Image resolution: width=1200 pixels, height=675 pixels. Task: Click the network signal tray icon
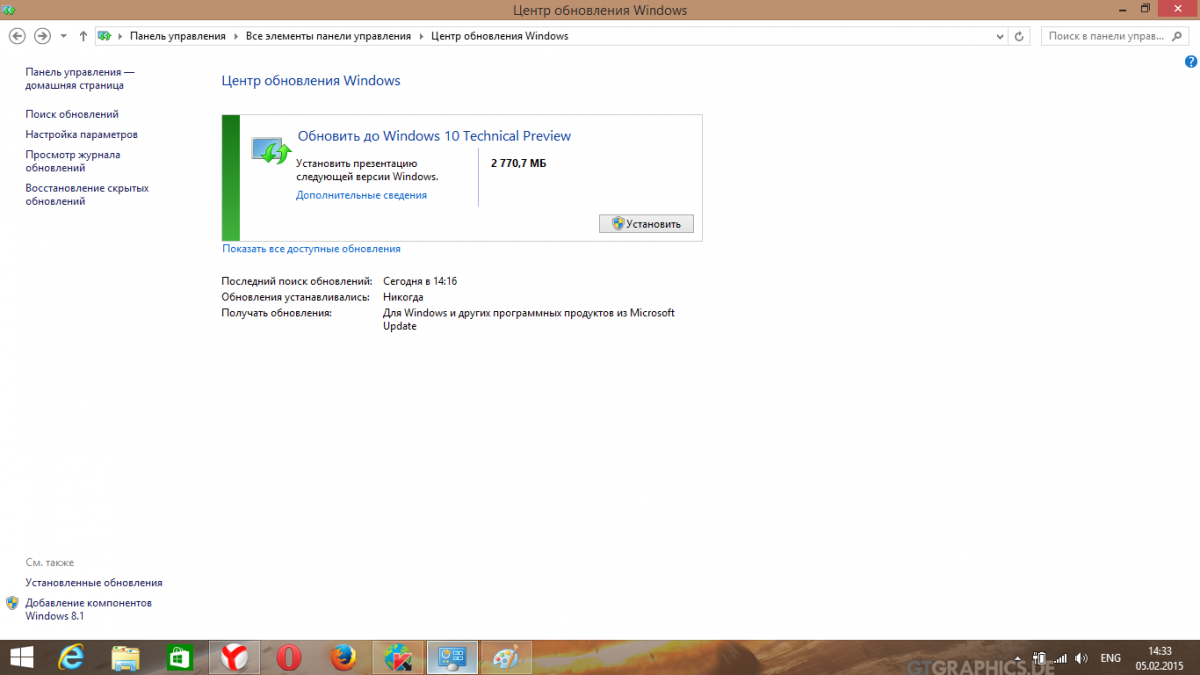click(x=1061, y=658)
